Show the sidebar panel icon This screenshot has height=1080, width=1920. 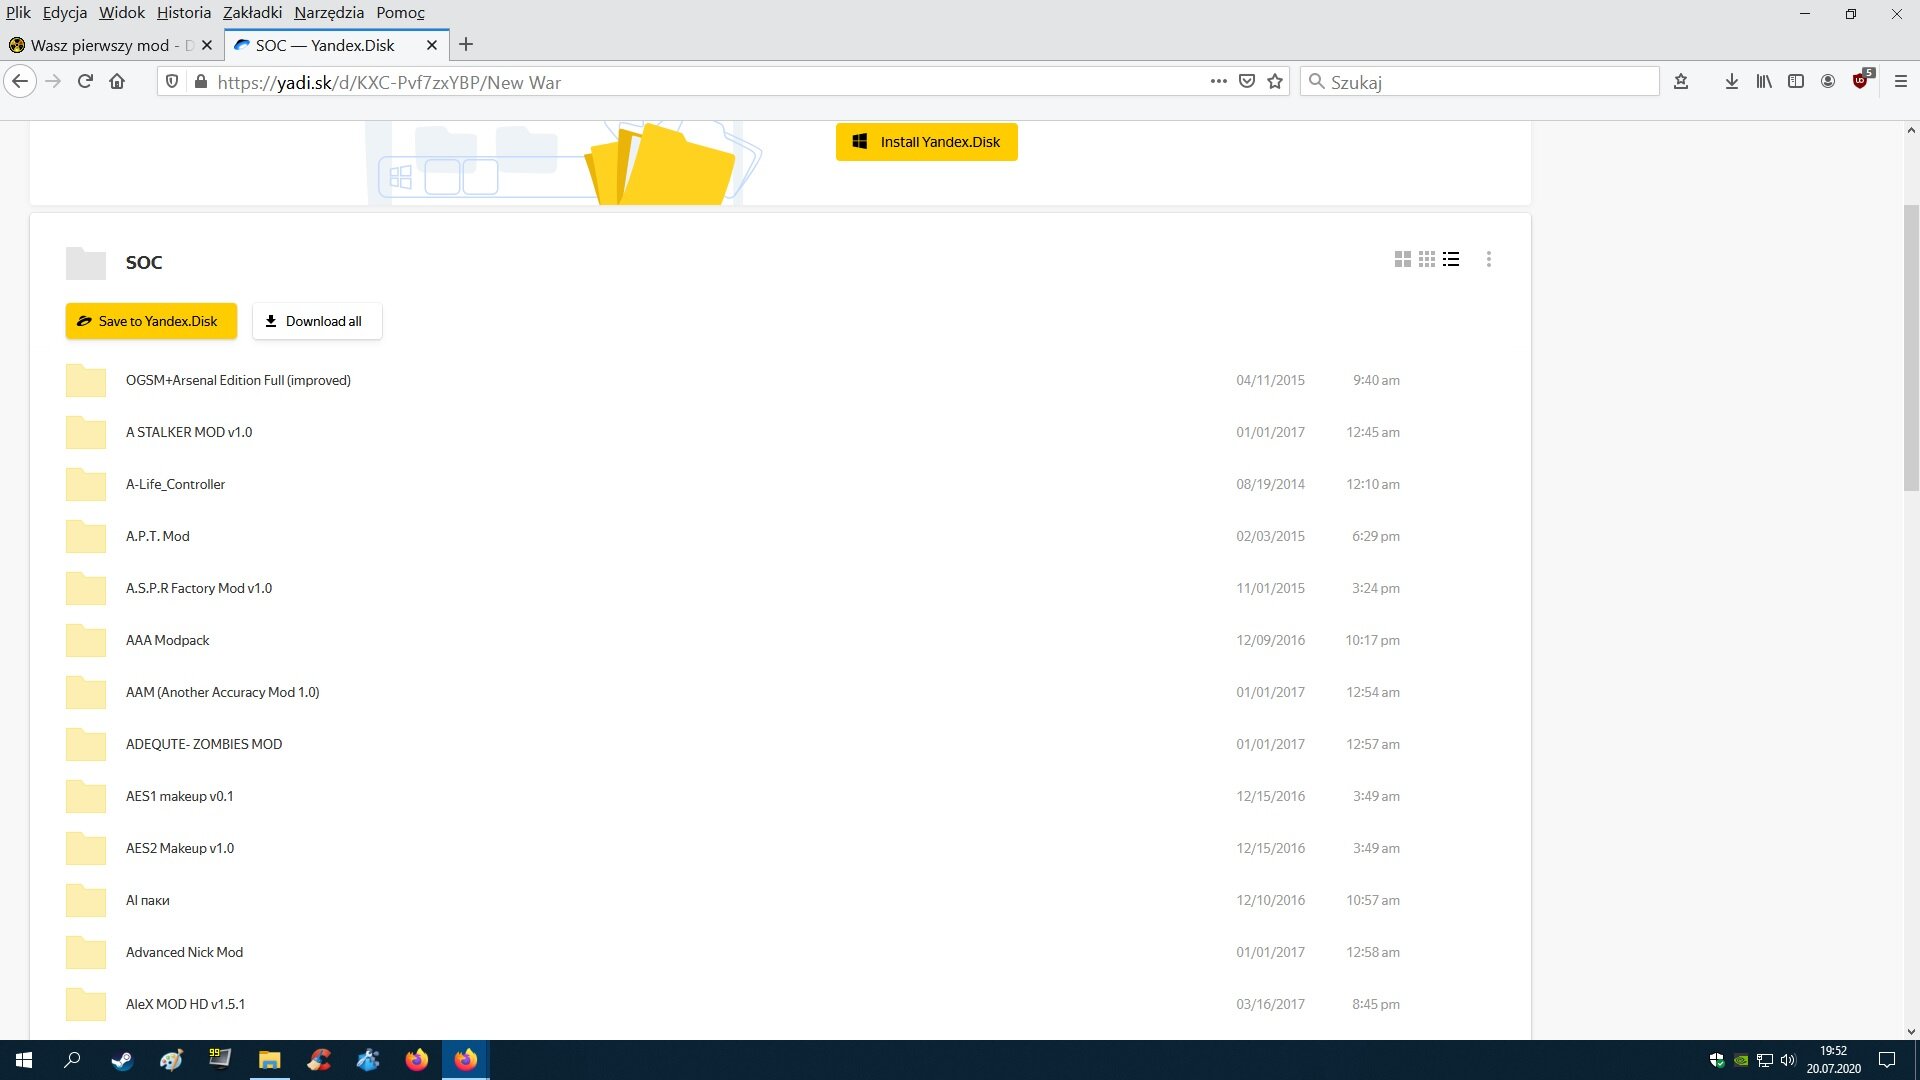1796,82
